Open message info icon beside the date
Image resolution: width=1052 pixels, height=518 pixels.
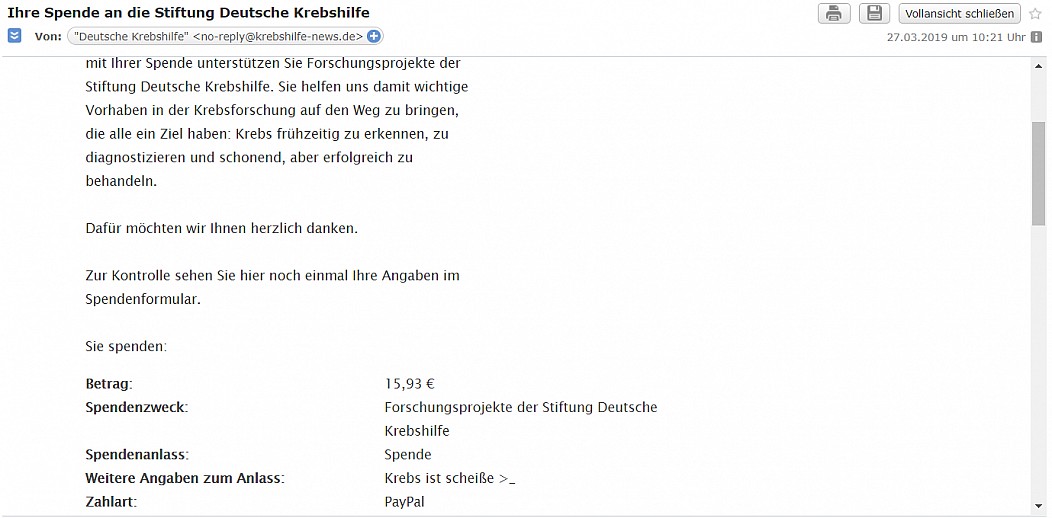click(x=1036, y=38)
